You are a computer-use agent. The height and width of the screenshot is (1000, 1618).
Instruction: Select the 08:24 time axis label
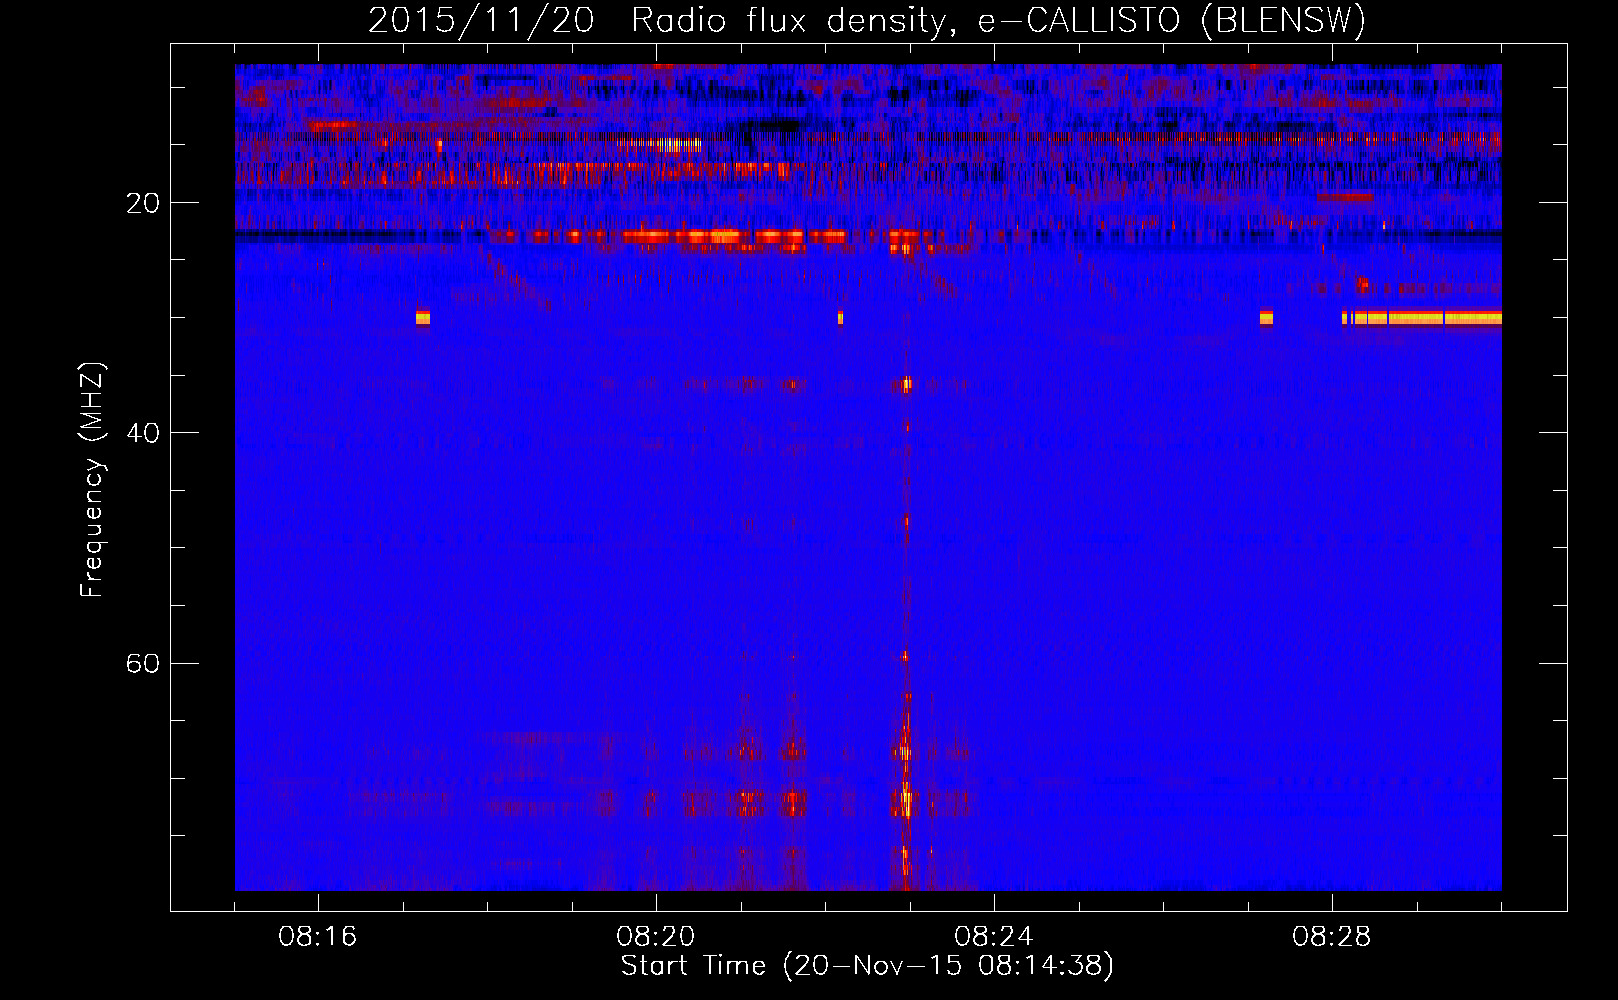[994, 937]
